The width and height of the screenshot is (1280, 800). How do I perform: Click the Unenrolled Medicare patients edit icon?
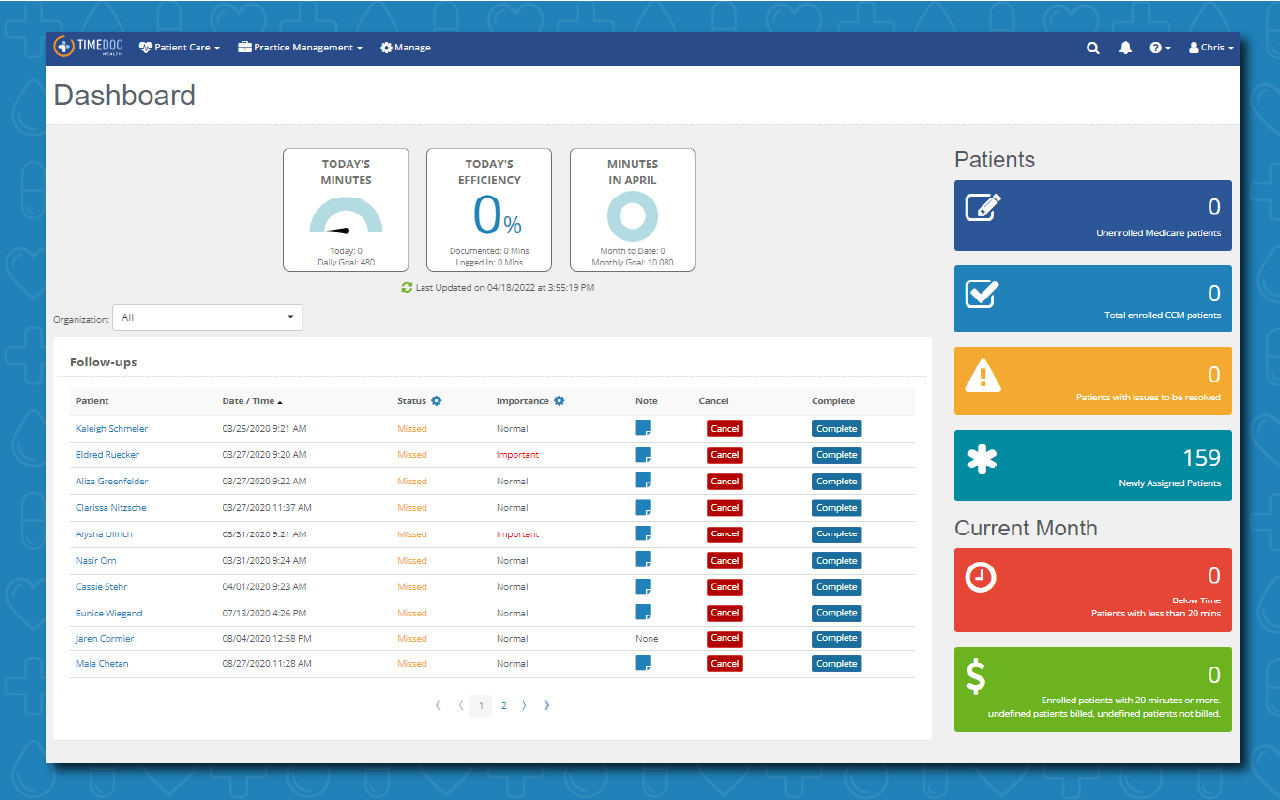pos(983,207)
